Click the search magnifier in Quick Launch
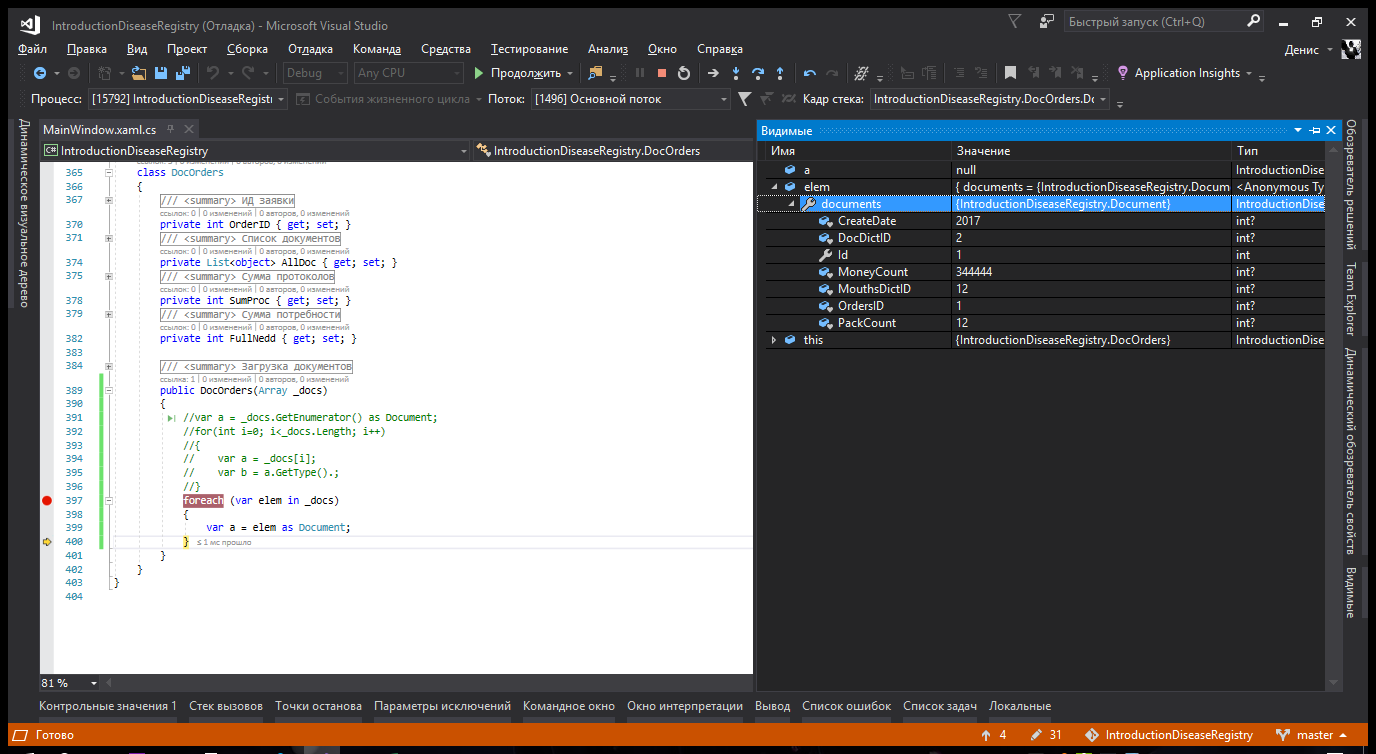 click(x=1254, y=21)
